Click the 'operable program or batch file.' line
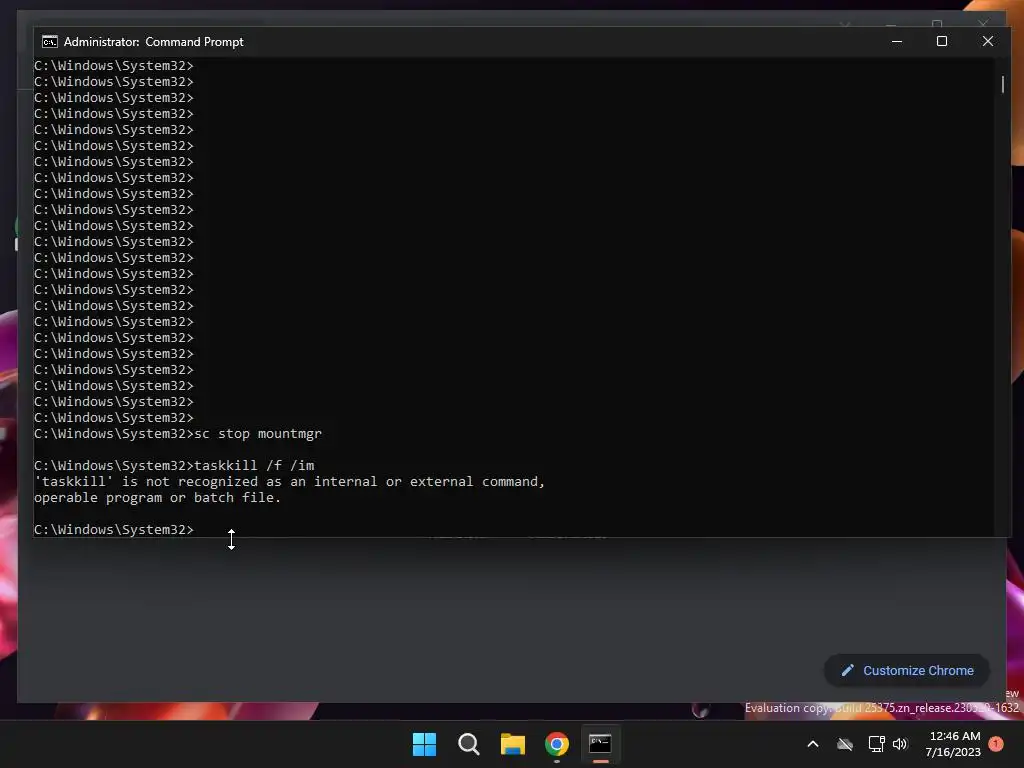Screen dimensions: 1024x768 pyautogui.click(x=157, y=498)
